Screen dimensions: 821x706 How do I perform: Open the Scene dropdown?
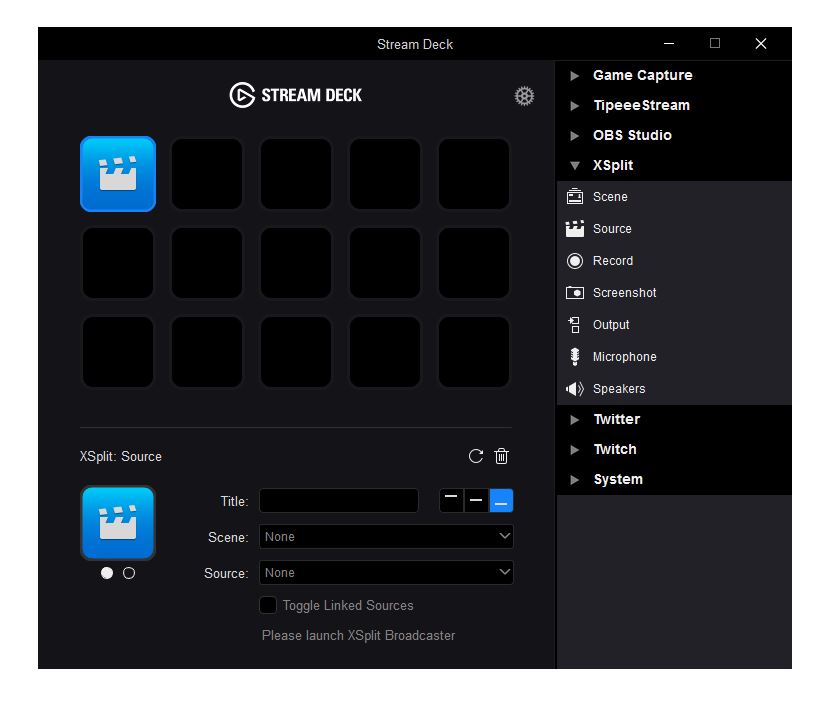tap(386, 536)
